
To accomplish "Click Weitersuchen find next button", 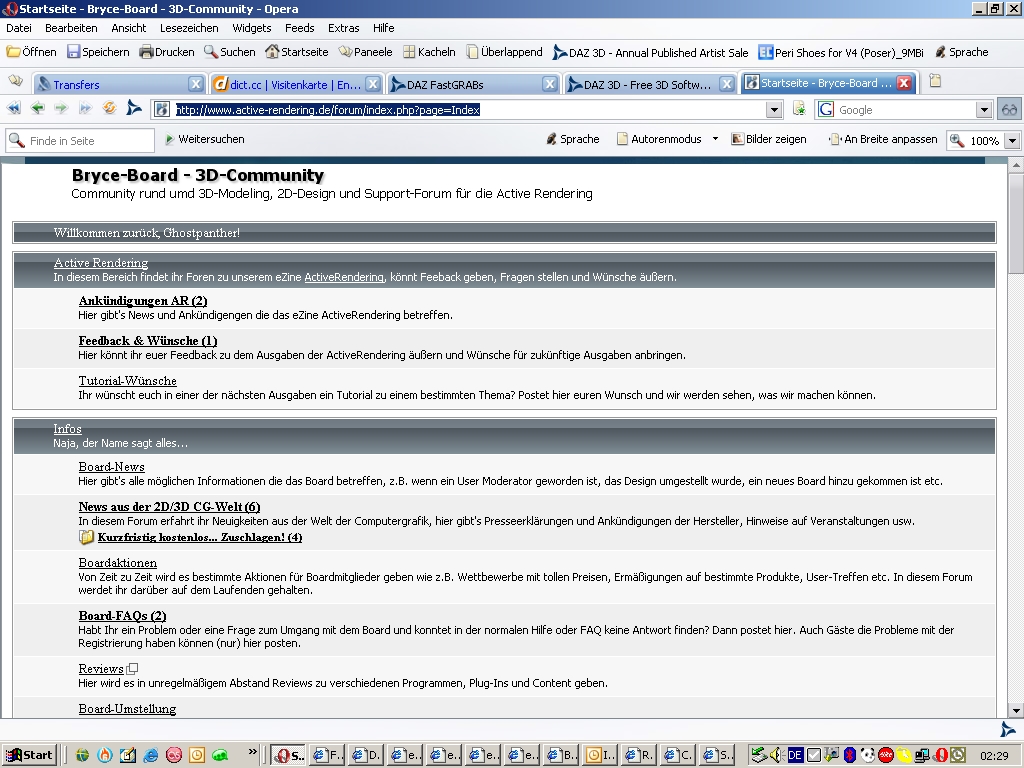I will tap(204, 139).
